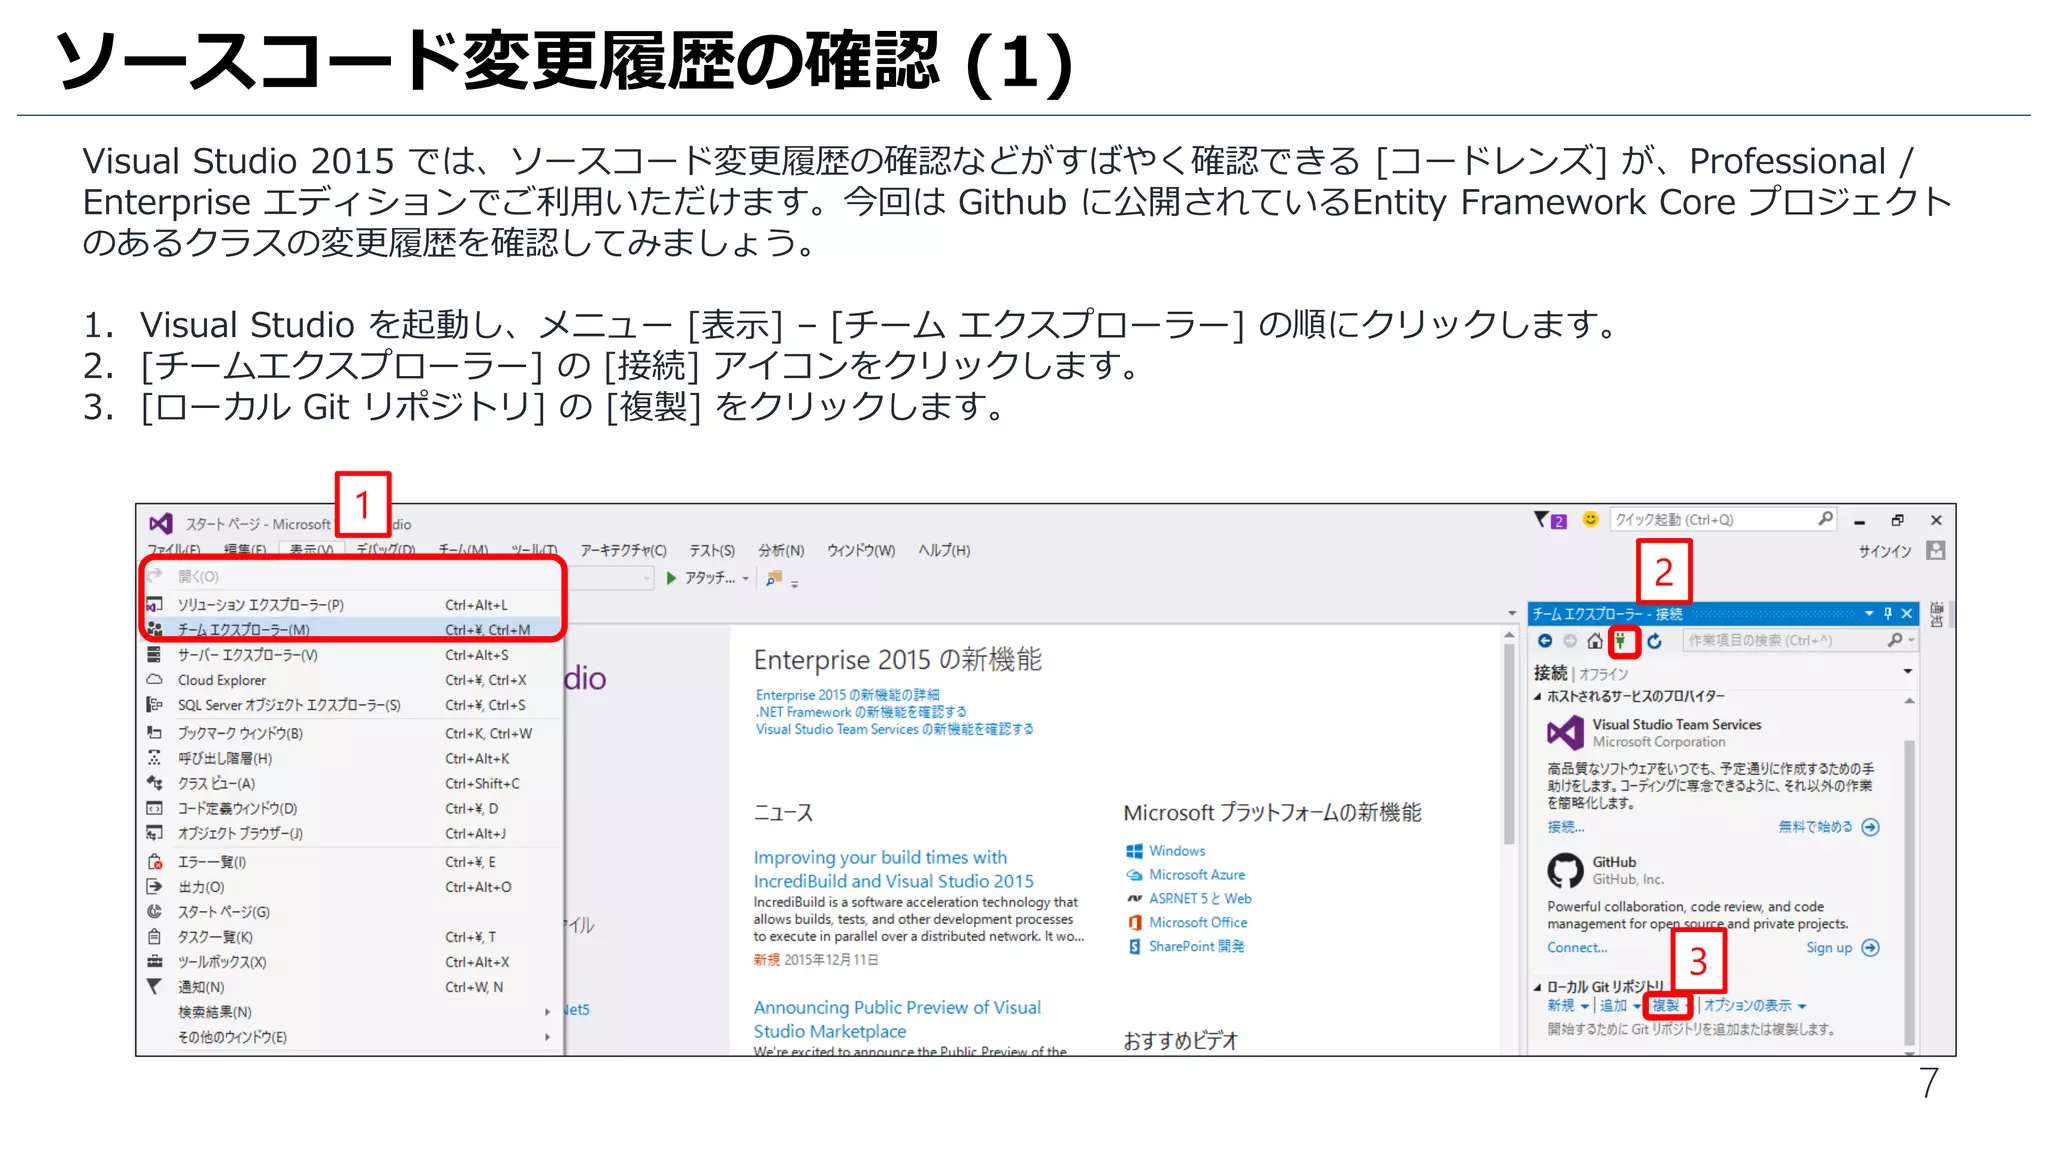Viewport: 2048px width, 1152px height.
Task: Select ソリューション エクスプローラー(P) menu item
Action: click(x=352, y=604)
